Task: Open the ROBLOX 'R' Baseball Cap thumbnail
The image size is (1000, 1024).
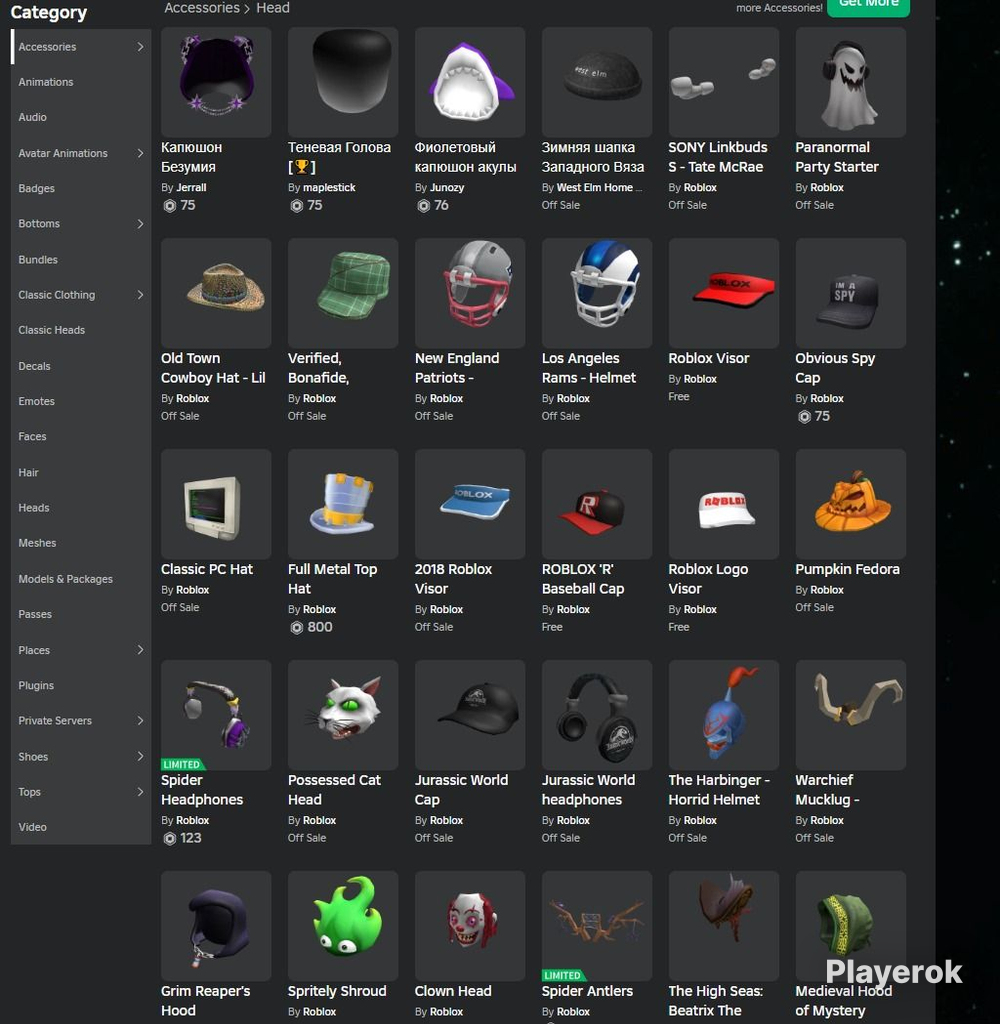Action: click(596, 504)
